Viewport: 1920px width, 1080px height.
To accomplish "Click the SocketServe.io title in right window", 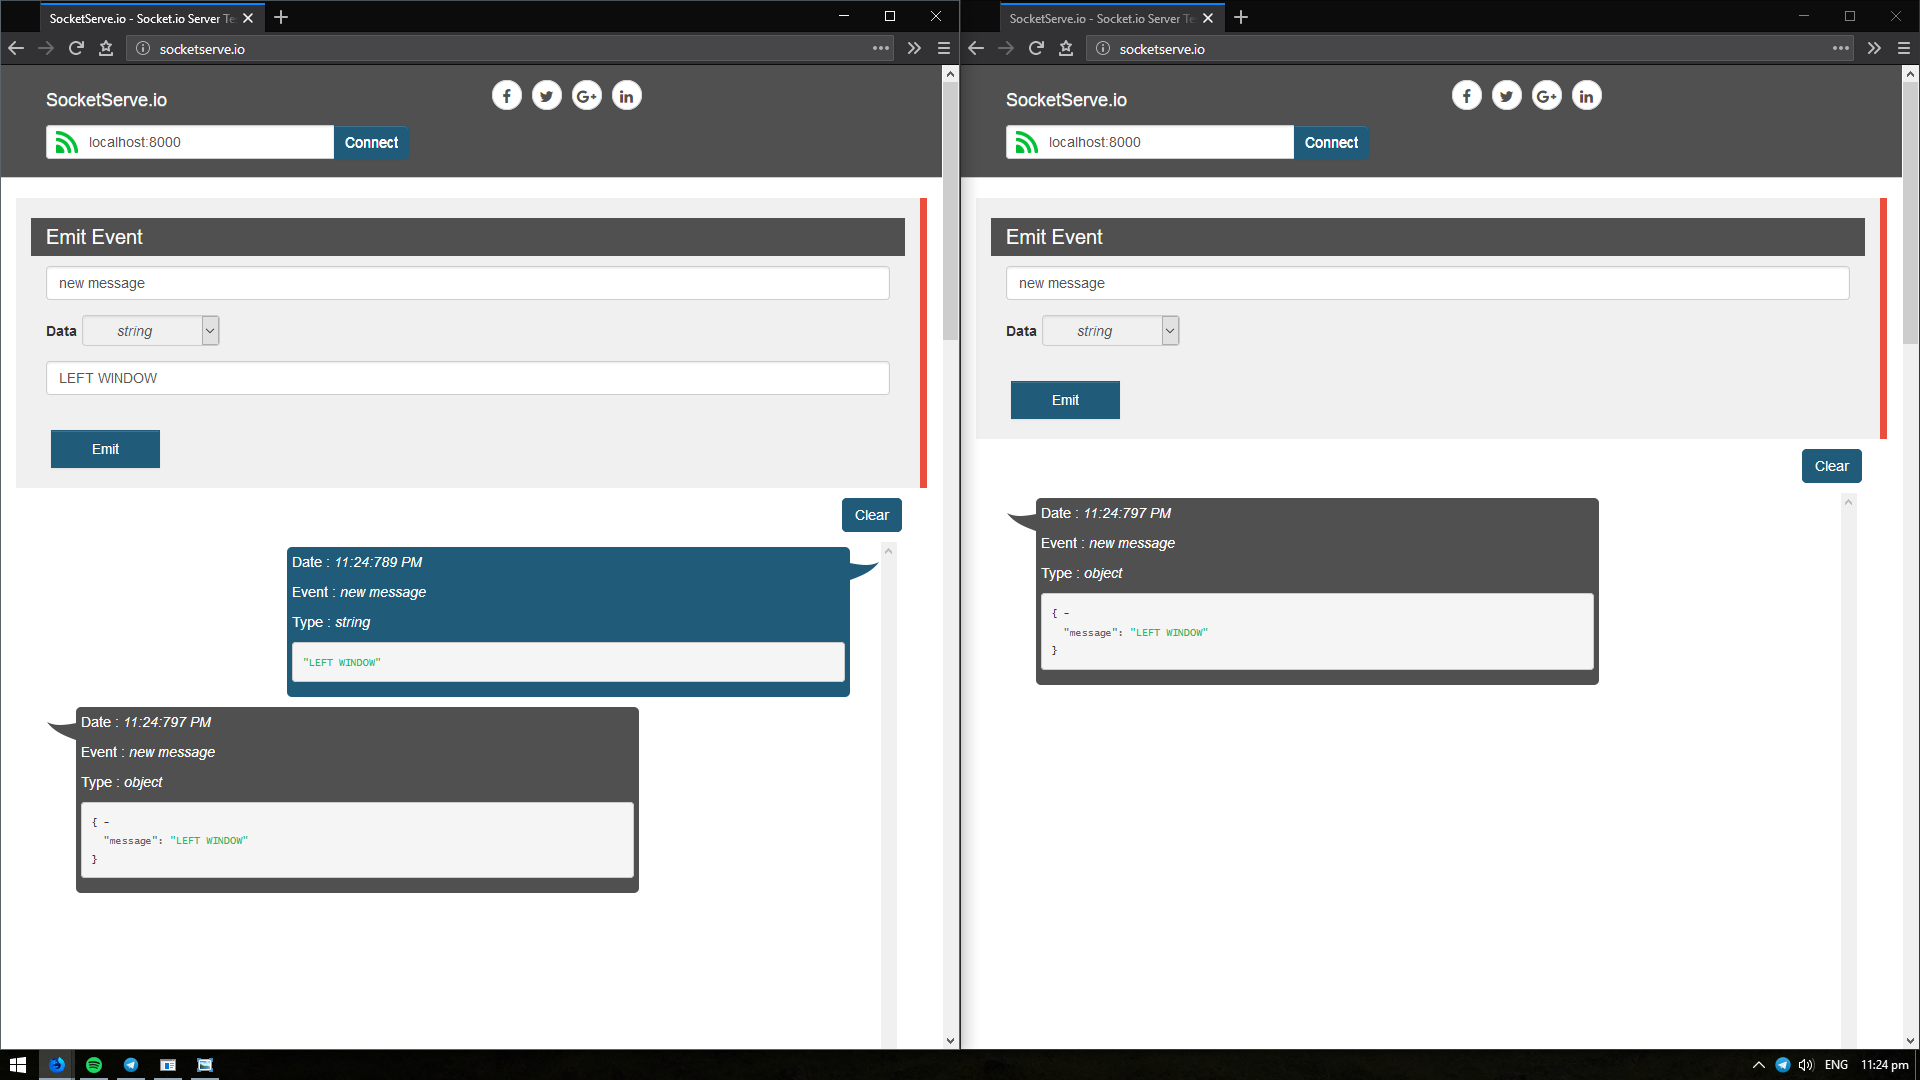I will point(1066,100).
